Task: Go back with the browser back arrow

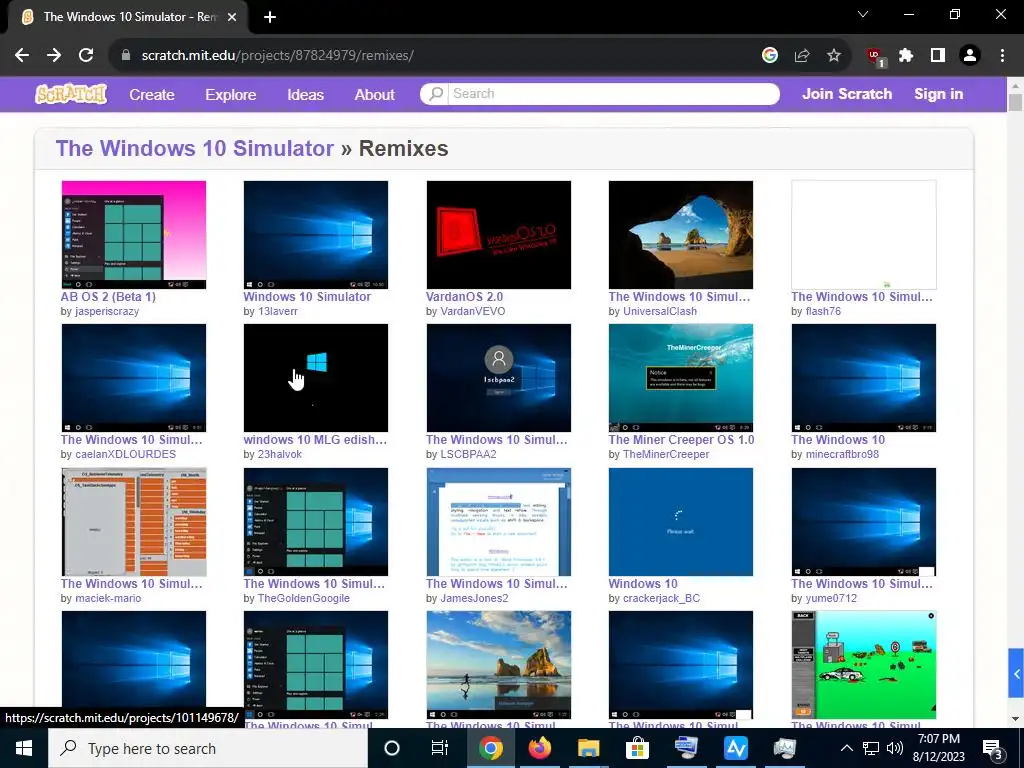Action: [x=22, y=56]
